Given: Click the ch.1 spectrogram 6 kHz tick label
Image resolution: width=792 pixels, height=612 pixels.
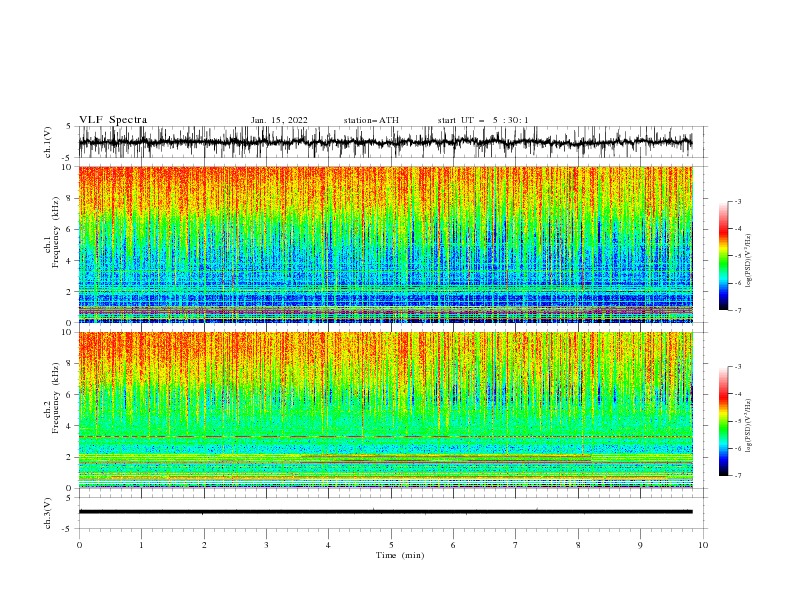Looking at the screenshot, I should [x=69, y=230].
